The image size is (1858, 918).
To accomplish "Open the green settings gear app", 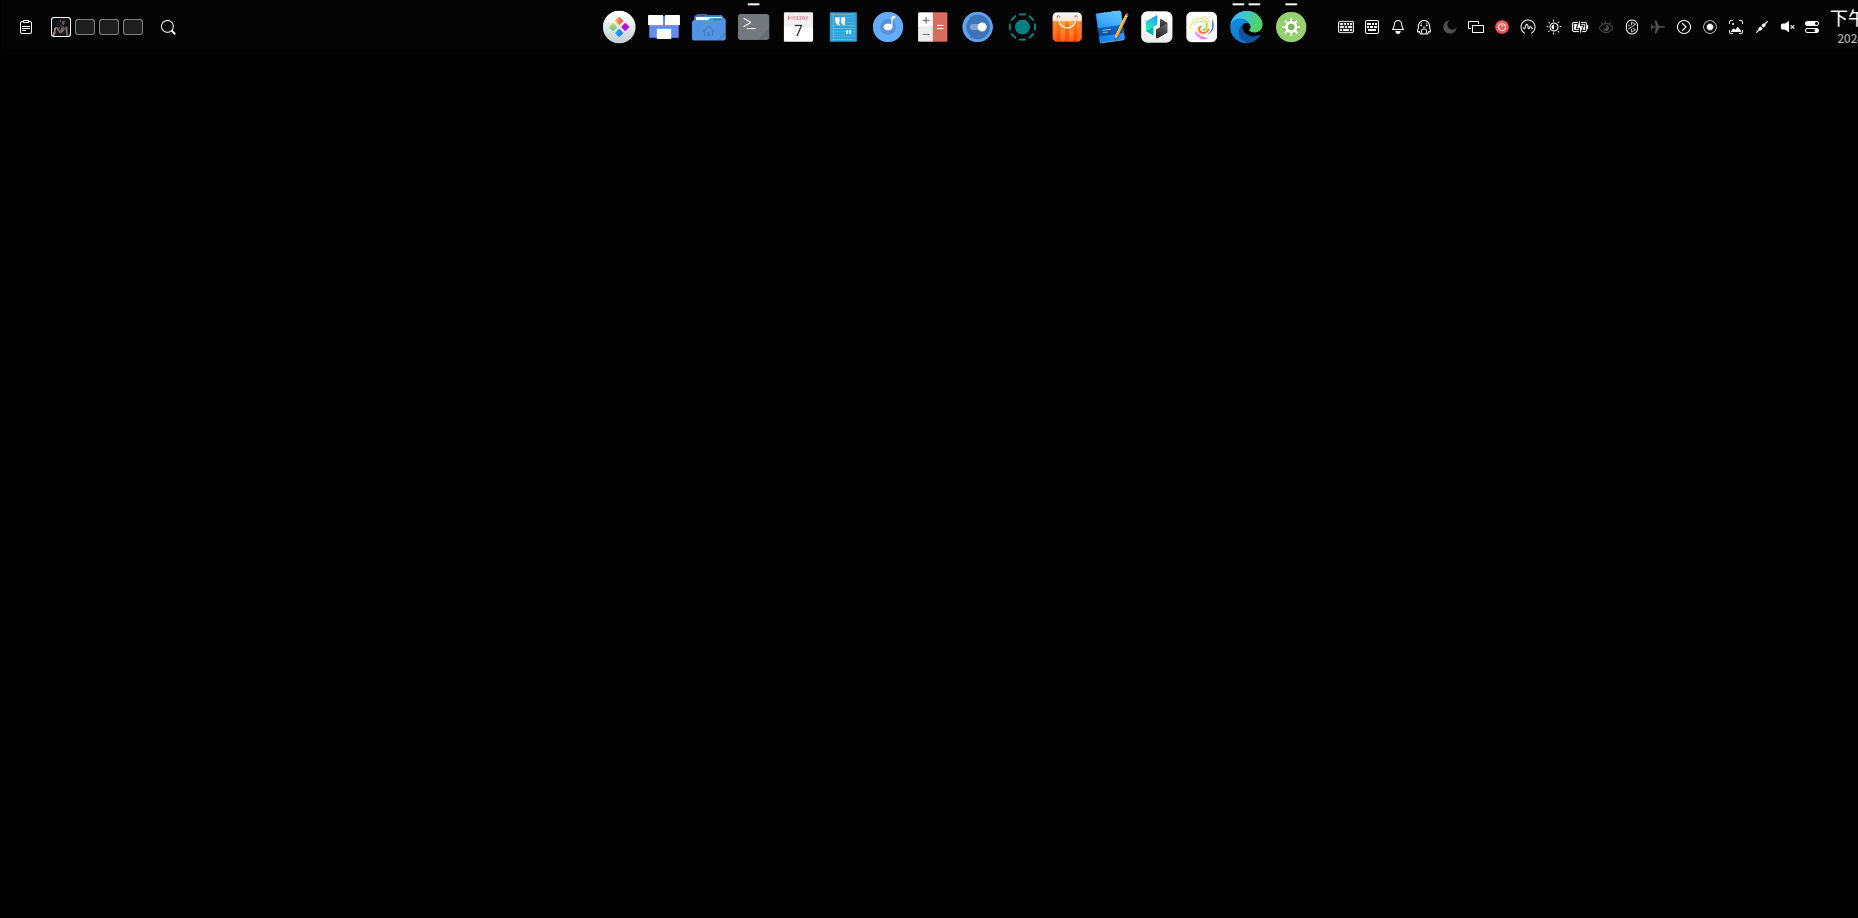I will pyautogui.click(x=1291, y=27).
